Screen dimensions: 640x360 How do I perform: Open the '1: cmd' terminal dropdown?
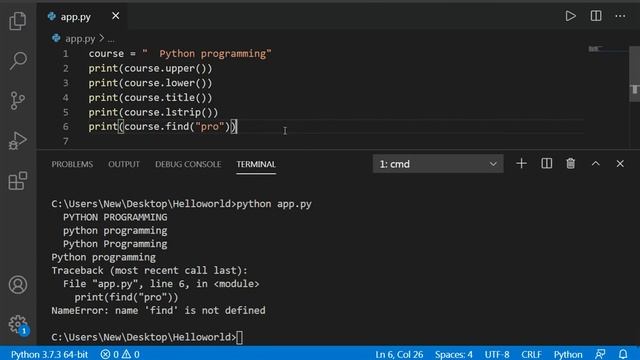(x=438, y=164)
